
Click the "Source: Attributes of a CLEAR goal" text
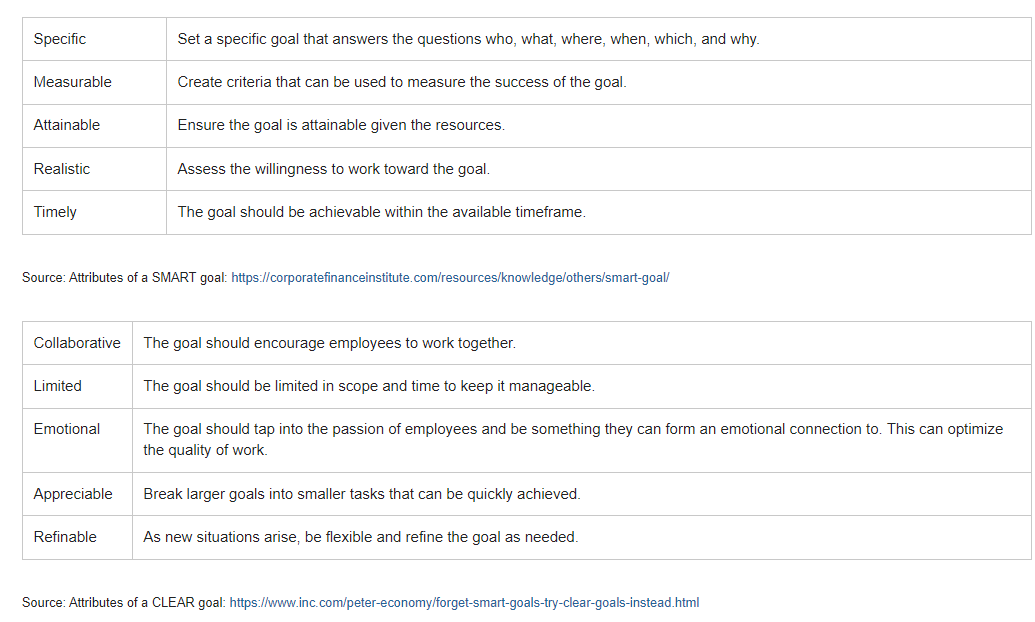(123, 603)
